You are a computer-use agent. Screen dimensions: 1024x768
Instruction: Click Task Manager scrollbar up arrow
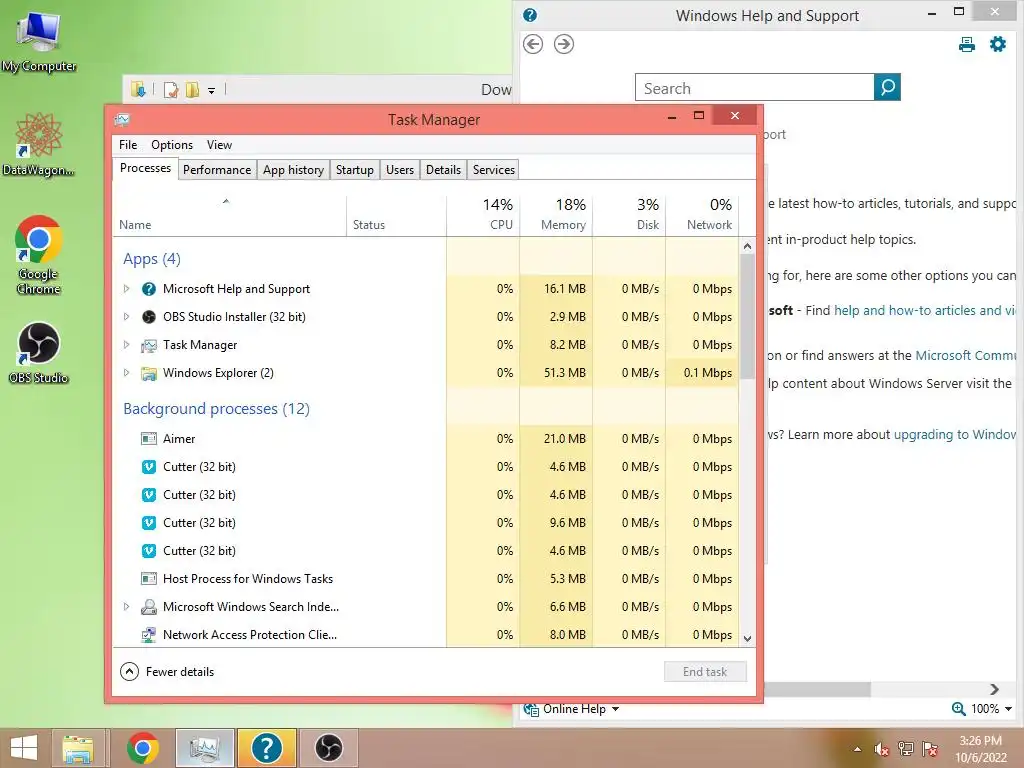pyautogui.click(x=748, y=246)
